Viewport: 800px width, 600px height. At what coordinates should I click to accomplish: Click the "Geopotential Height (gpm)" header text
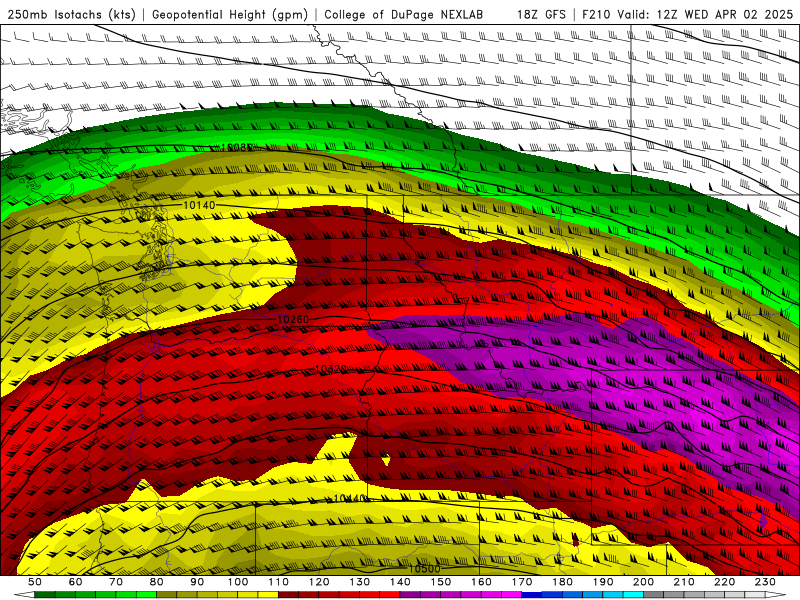[230, 15]
